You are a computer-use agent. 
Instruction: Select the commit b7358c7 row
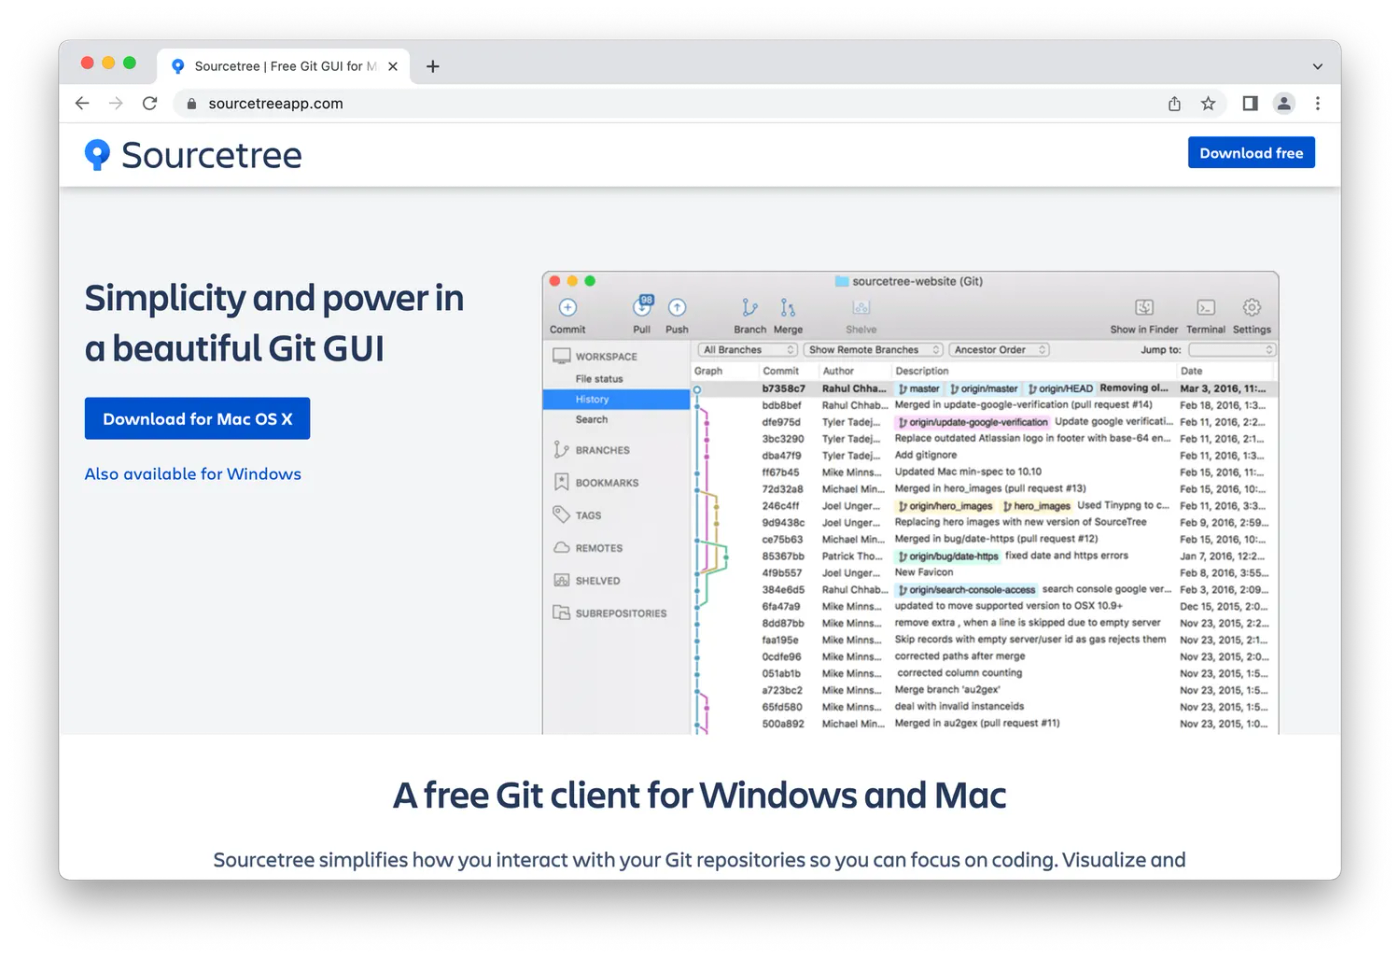coord(950,388)
